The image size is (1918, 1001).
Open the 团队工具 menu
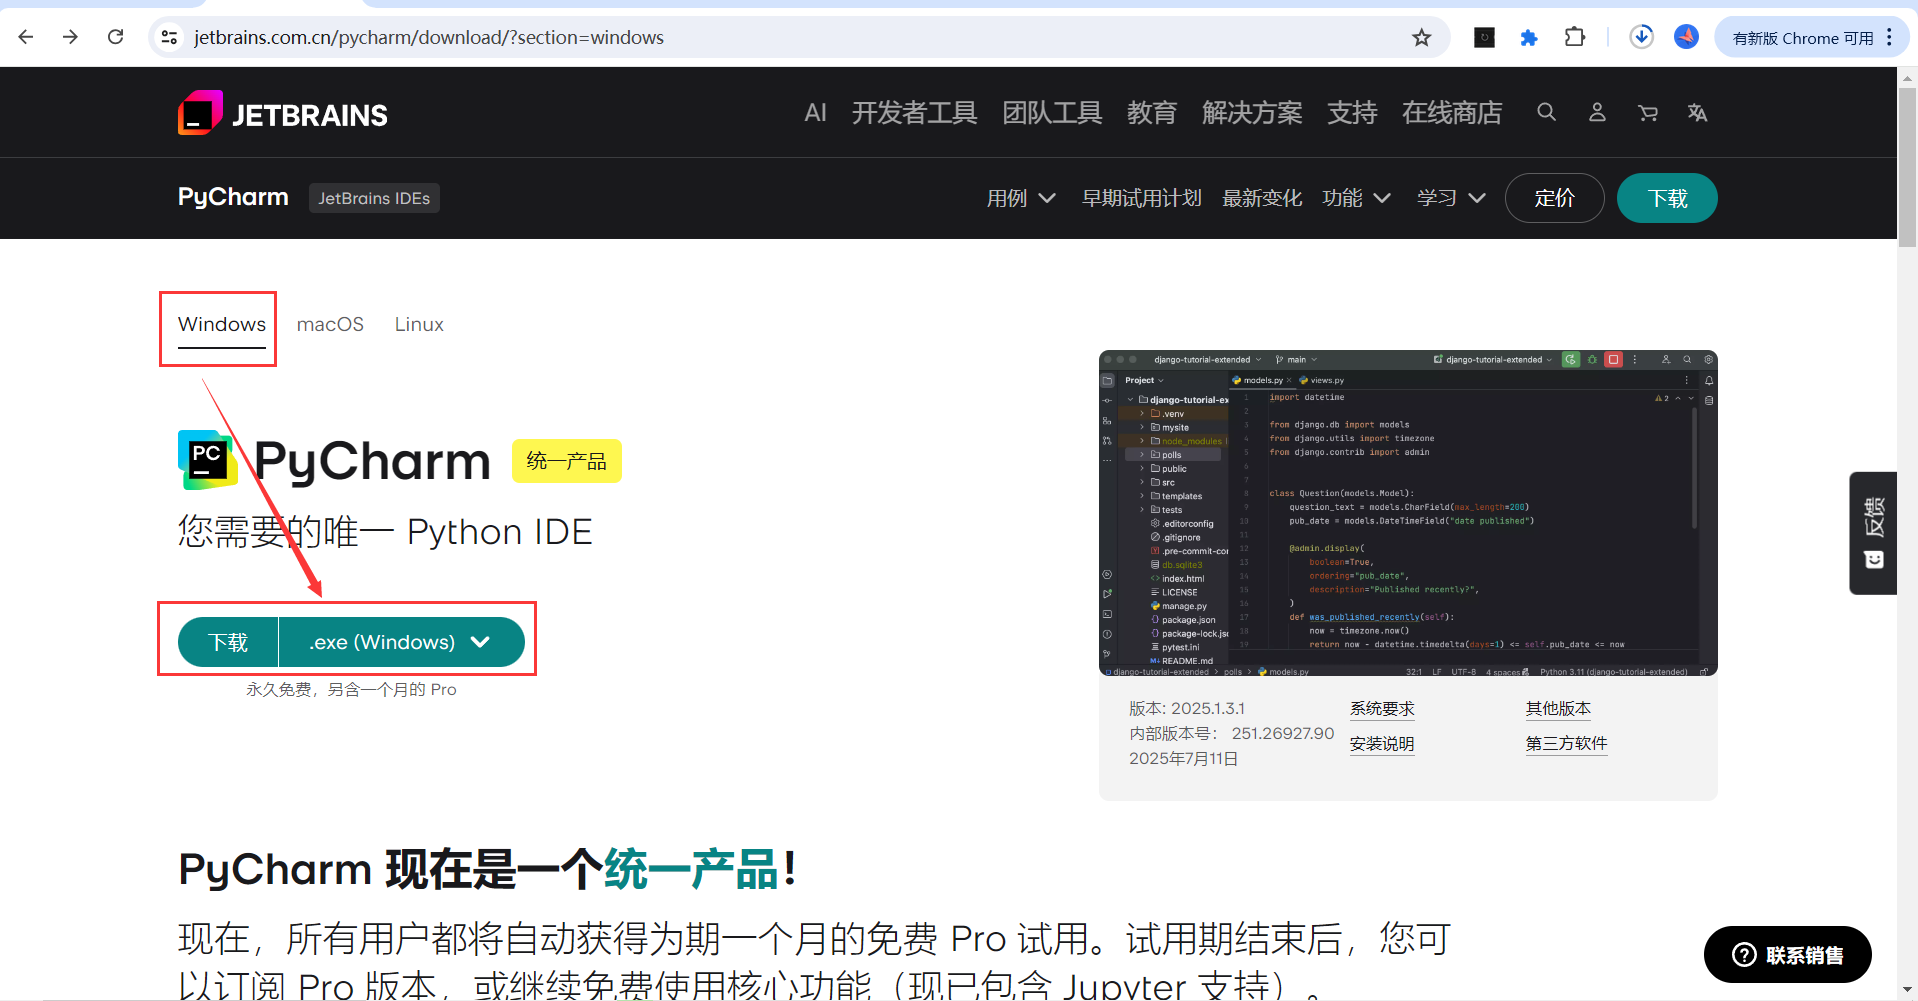[1052, 113]
